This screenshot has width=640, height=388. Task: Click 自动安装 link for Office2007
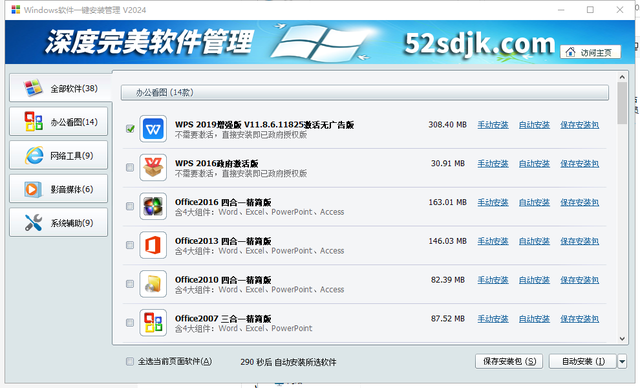[x=534, y=319]
